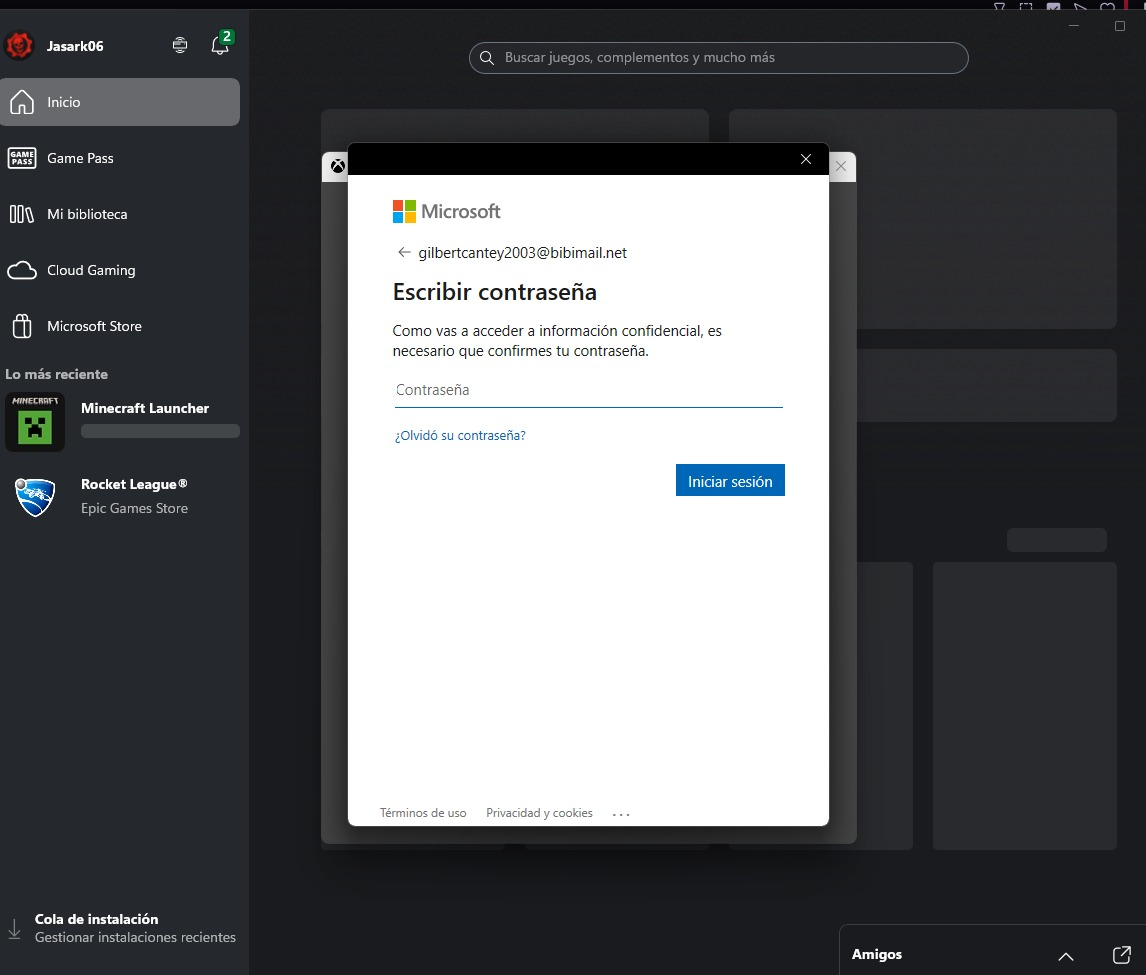Viewport: 1146px width, 975px height.
Task: Open Microsoft Store in the sidebar
Action: pyautogui.click(x=120, y=326)
